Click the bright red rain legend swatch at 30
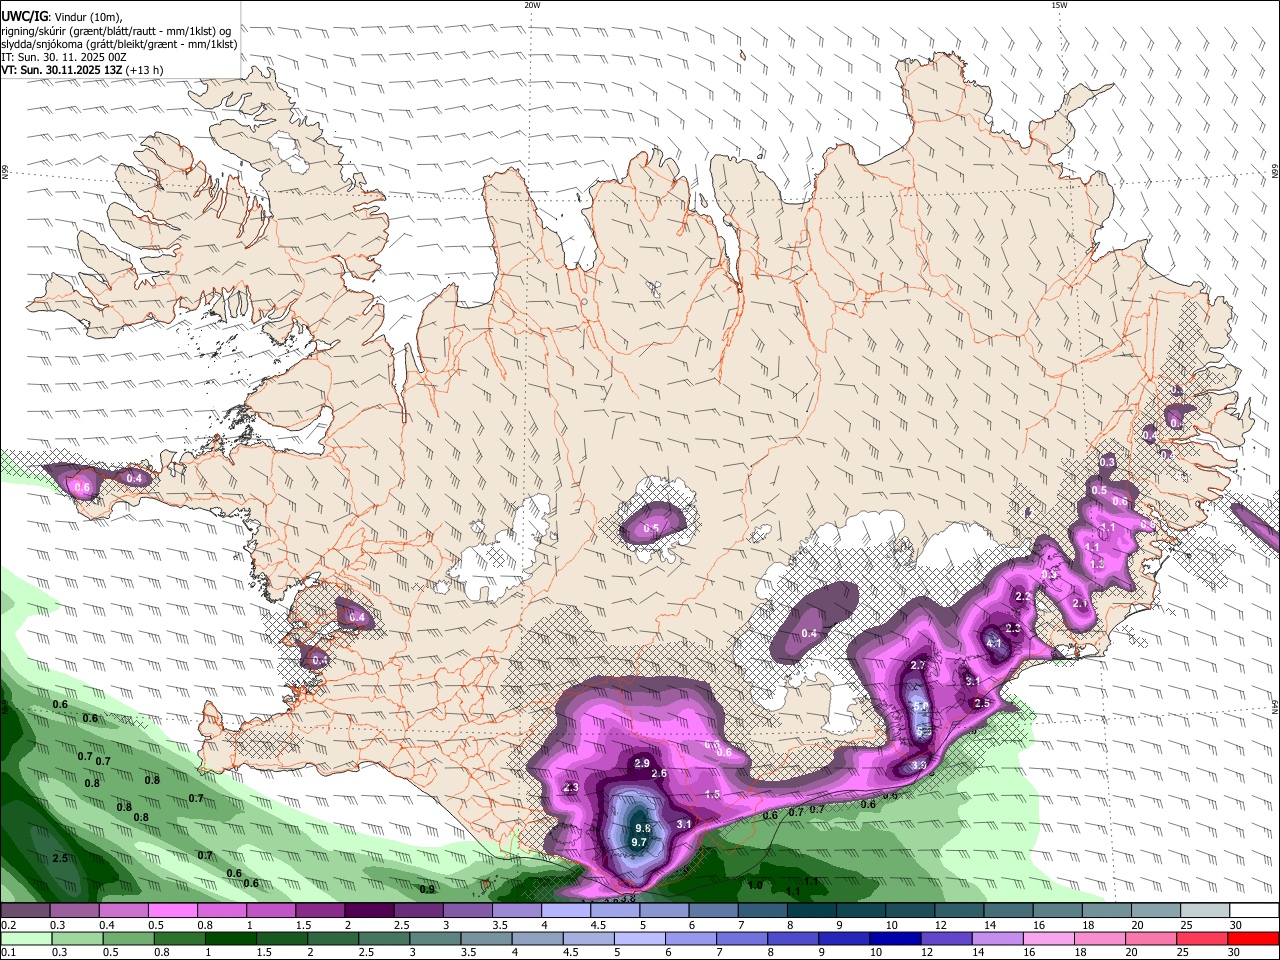 [x=1253, y=938]
